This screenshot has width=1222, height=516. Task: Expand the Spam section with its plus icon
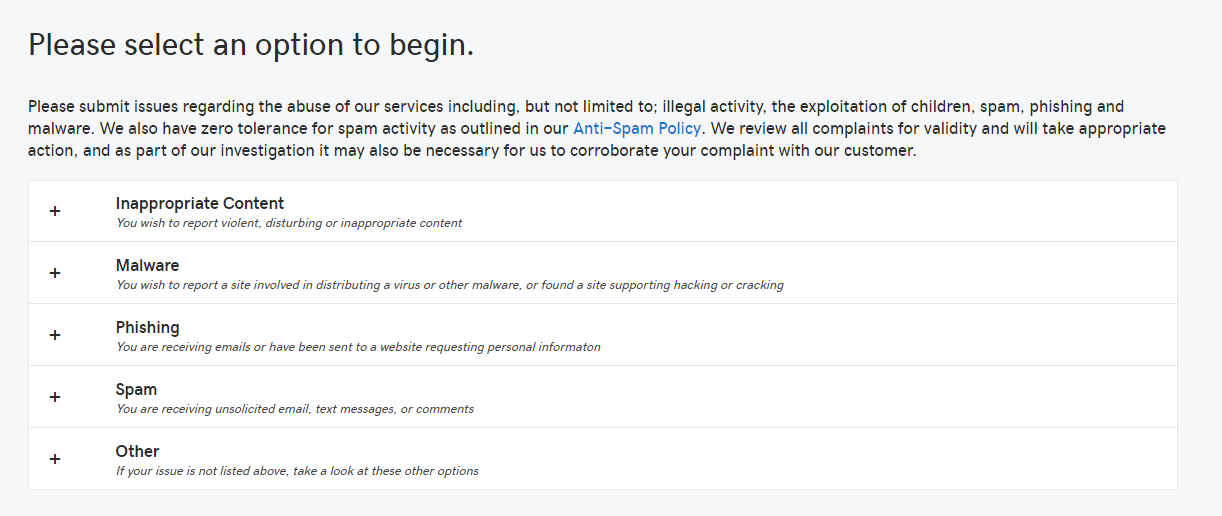coord(55,397)
